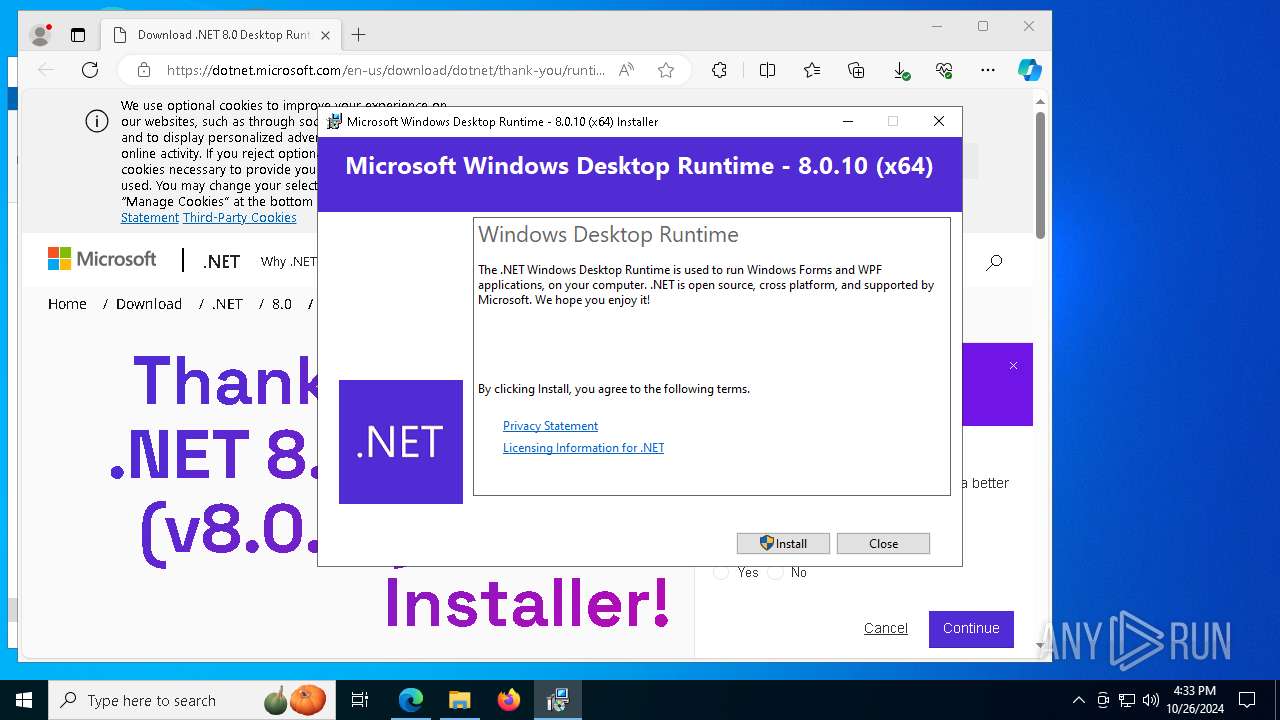Open Third-Party Cookies link in banner
Screen dimensions: 1280x720
tap(239, 218)
